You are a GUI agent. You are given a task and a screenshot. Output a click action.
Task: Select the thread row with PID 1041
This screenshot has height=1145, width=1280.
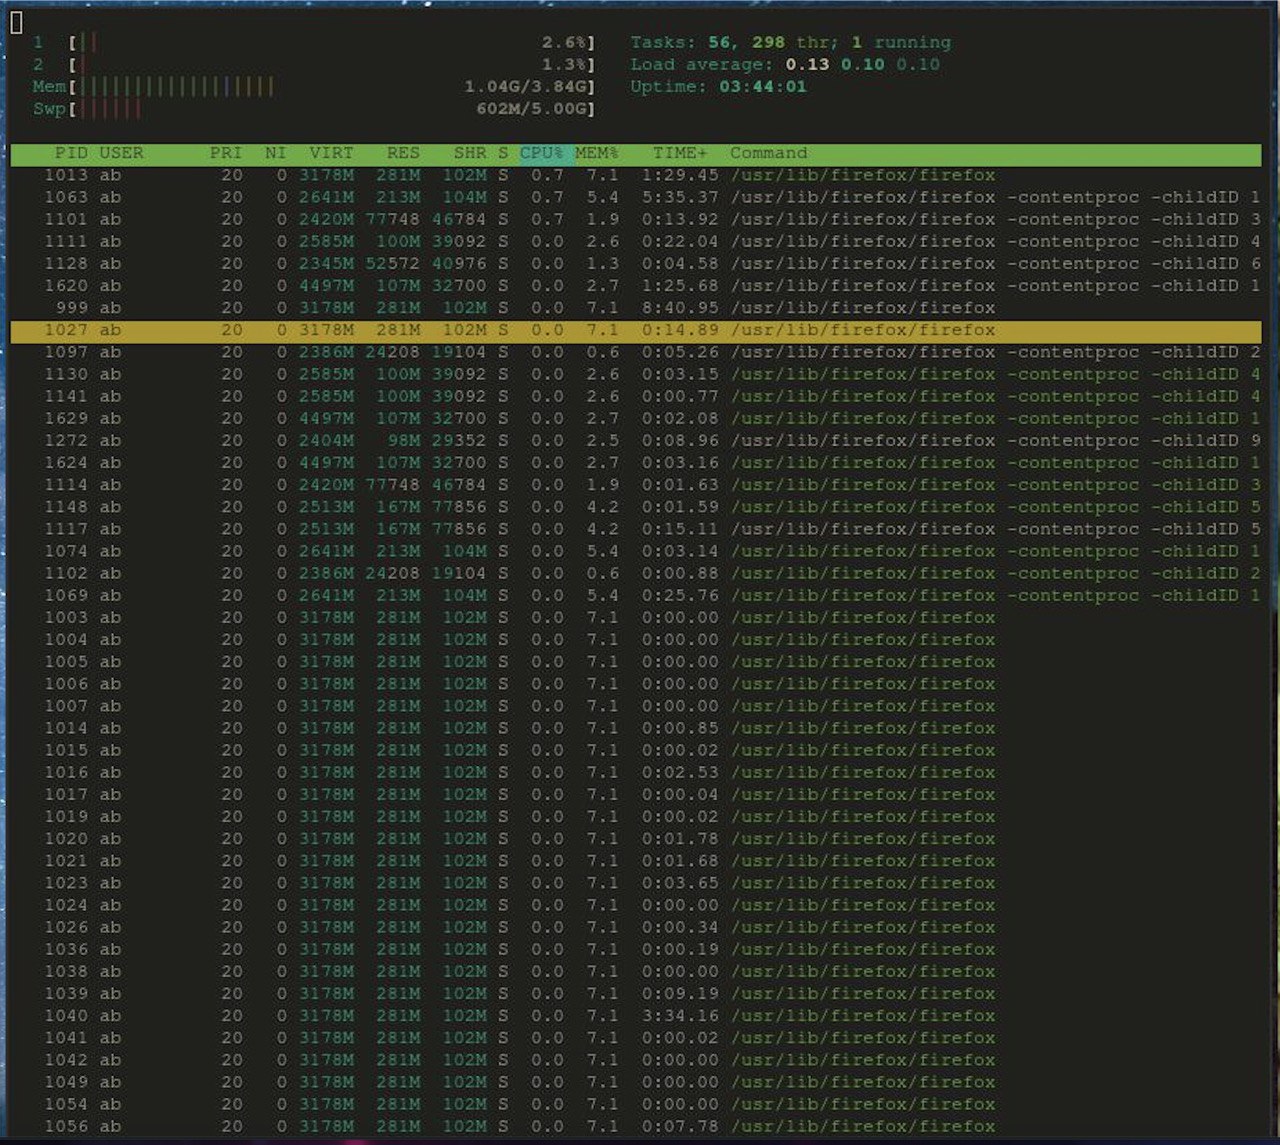click(x=636, y=1037)
